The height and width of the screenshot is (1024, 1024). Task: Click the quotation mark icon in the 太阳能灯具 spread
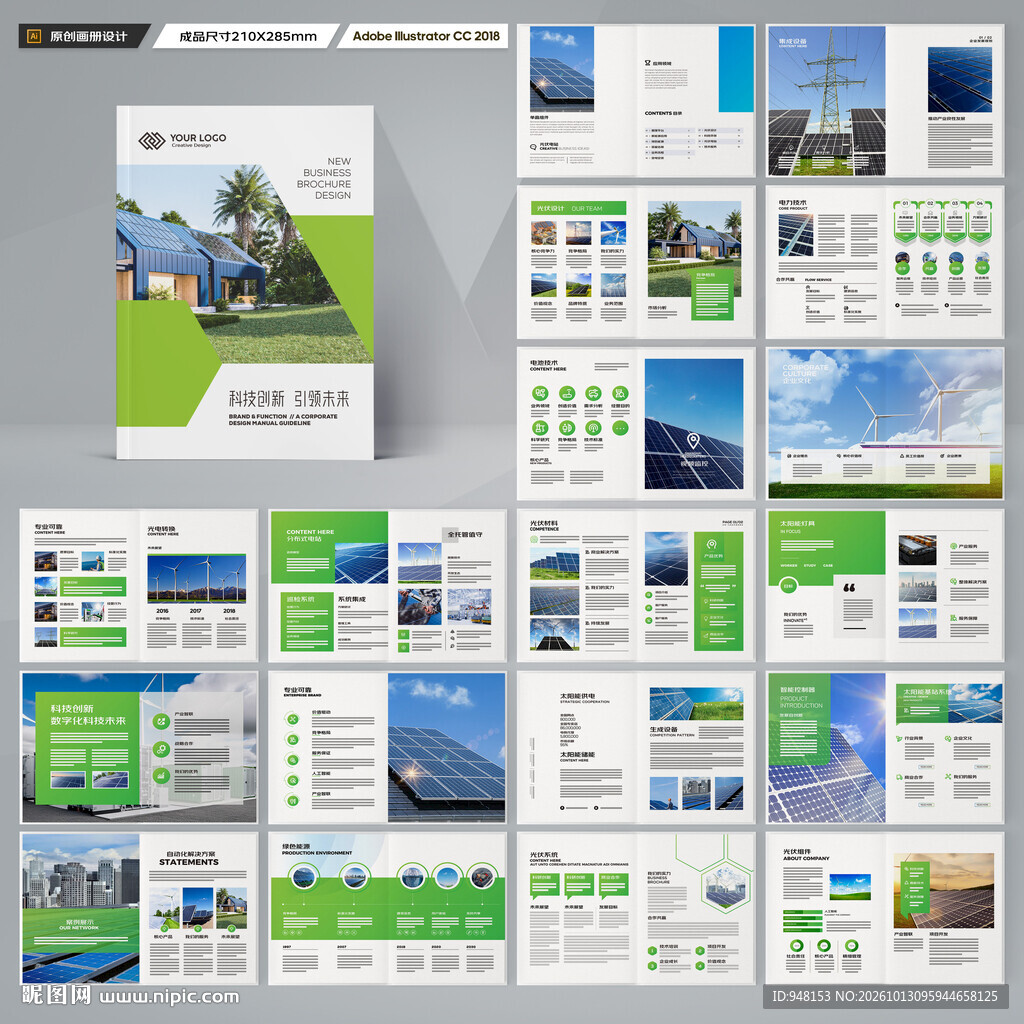tap(849, 587)
